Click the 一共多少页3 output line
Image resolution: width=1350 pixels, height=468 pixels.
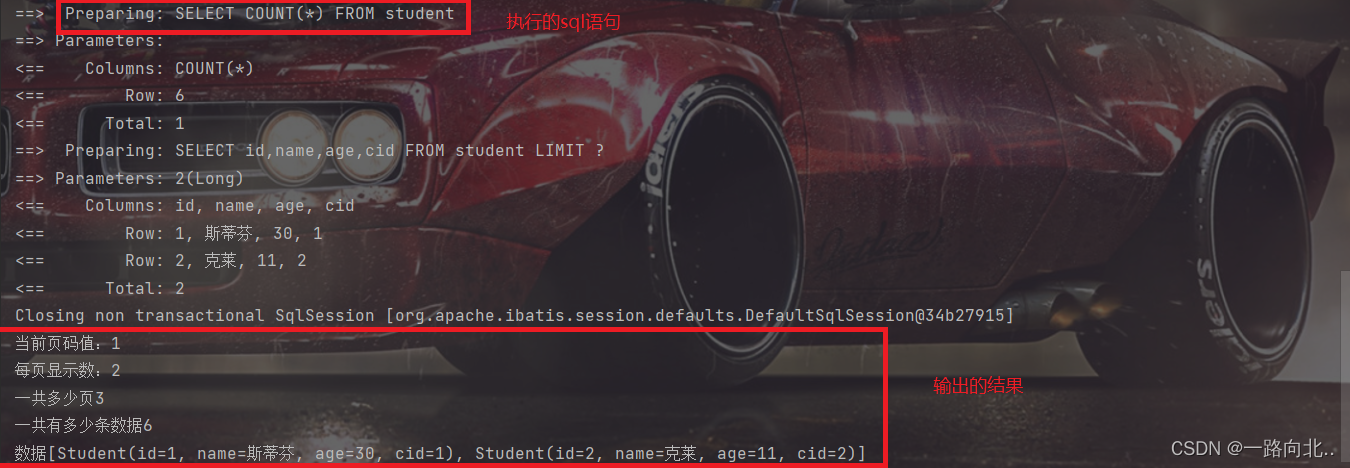tap(60, 398)
